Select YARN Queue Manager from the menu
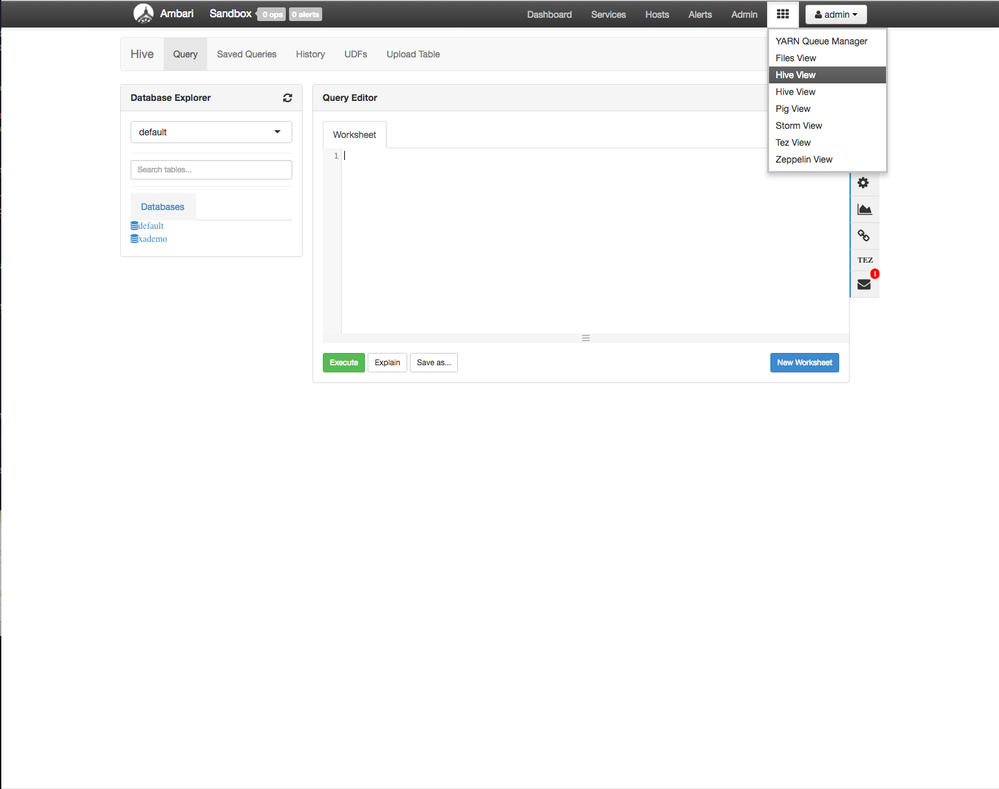 pos(827,41)
